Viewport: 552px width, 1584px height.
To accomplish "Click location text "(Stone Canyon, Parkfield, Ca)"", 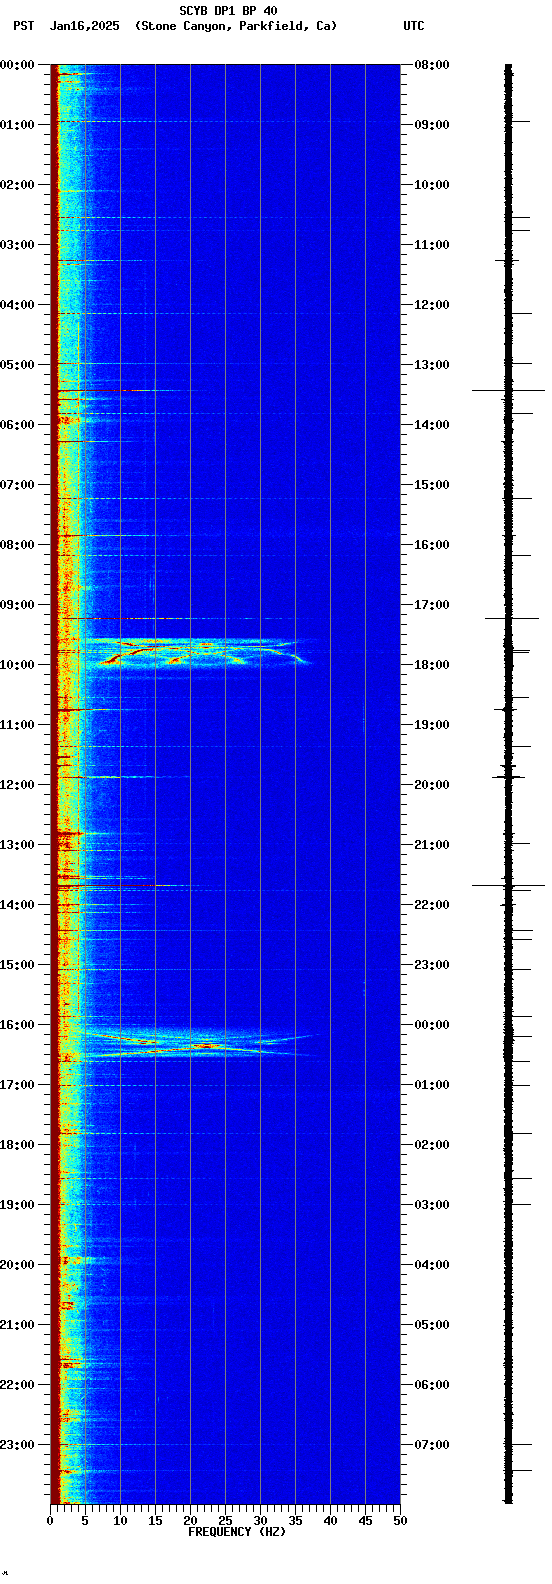I will pos(236,26).
